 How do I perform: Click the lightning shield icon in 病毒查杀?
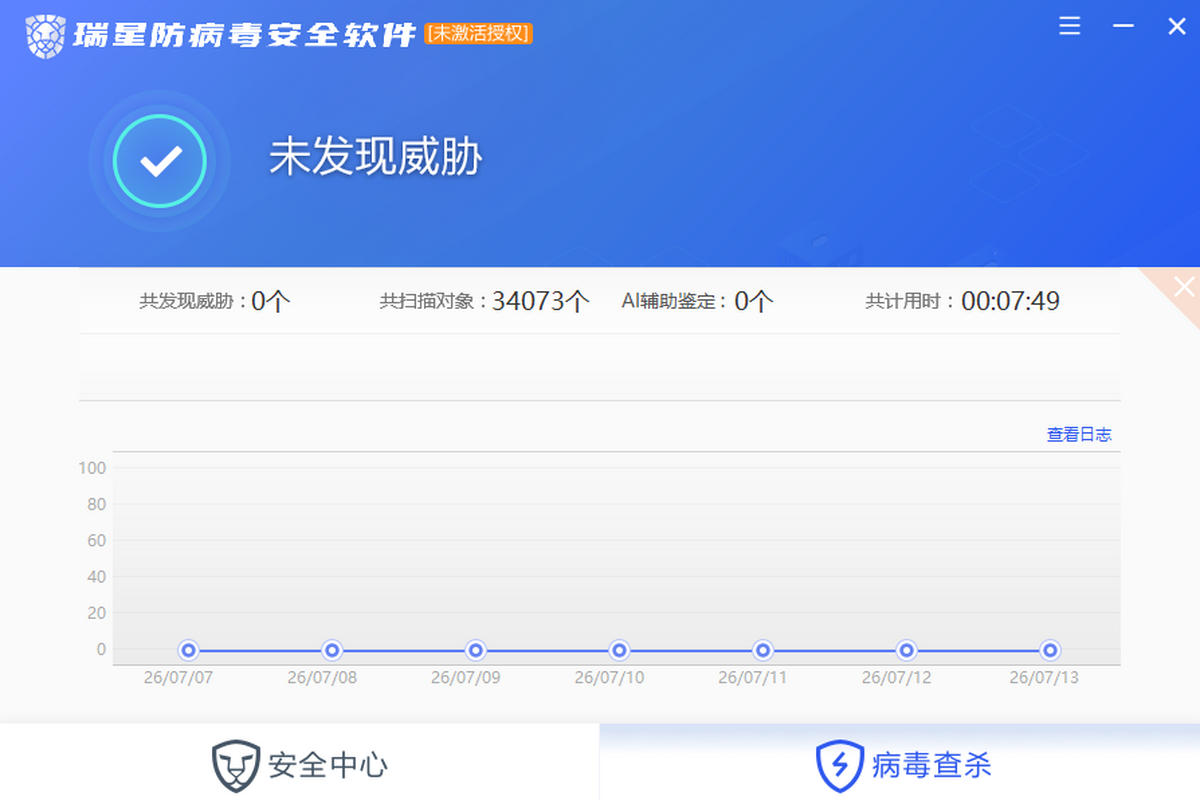tap(839, 765)
